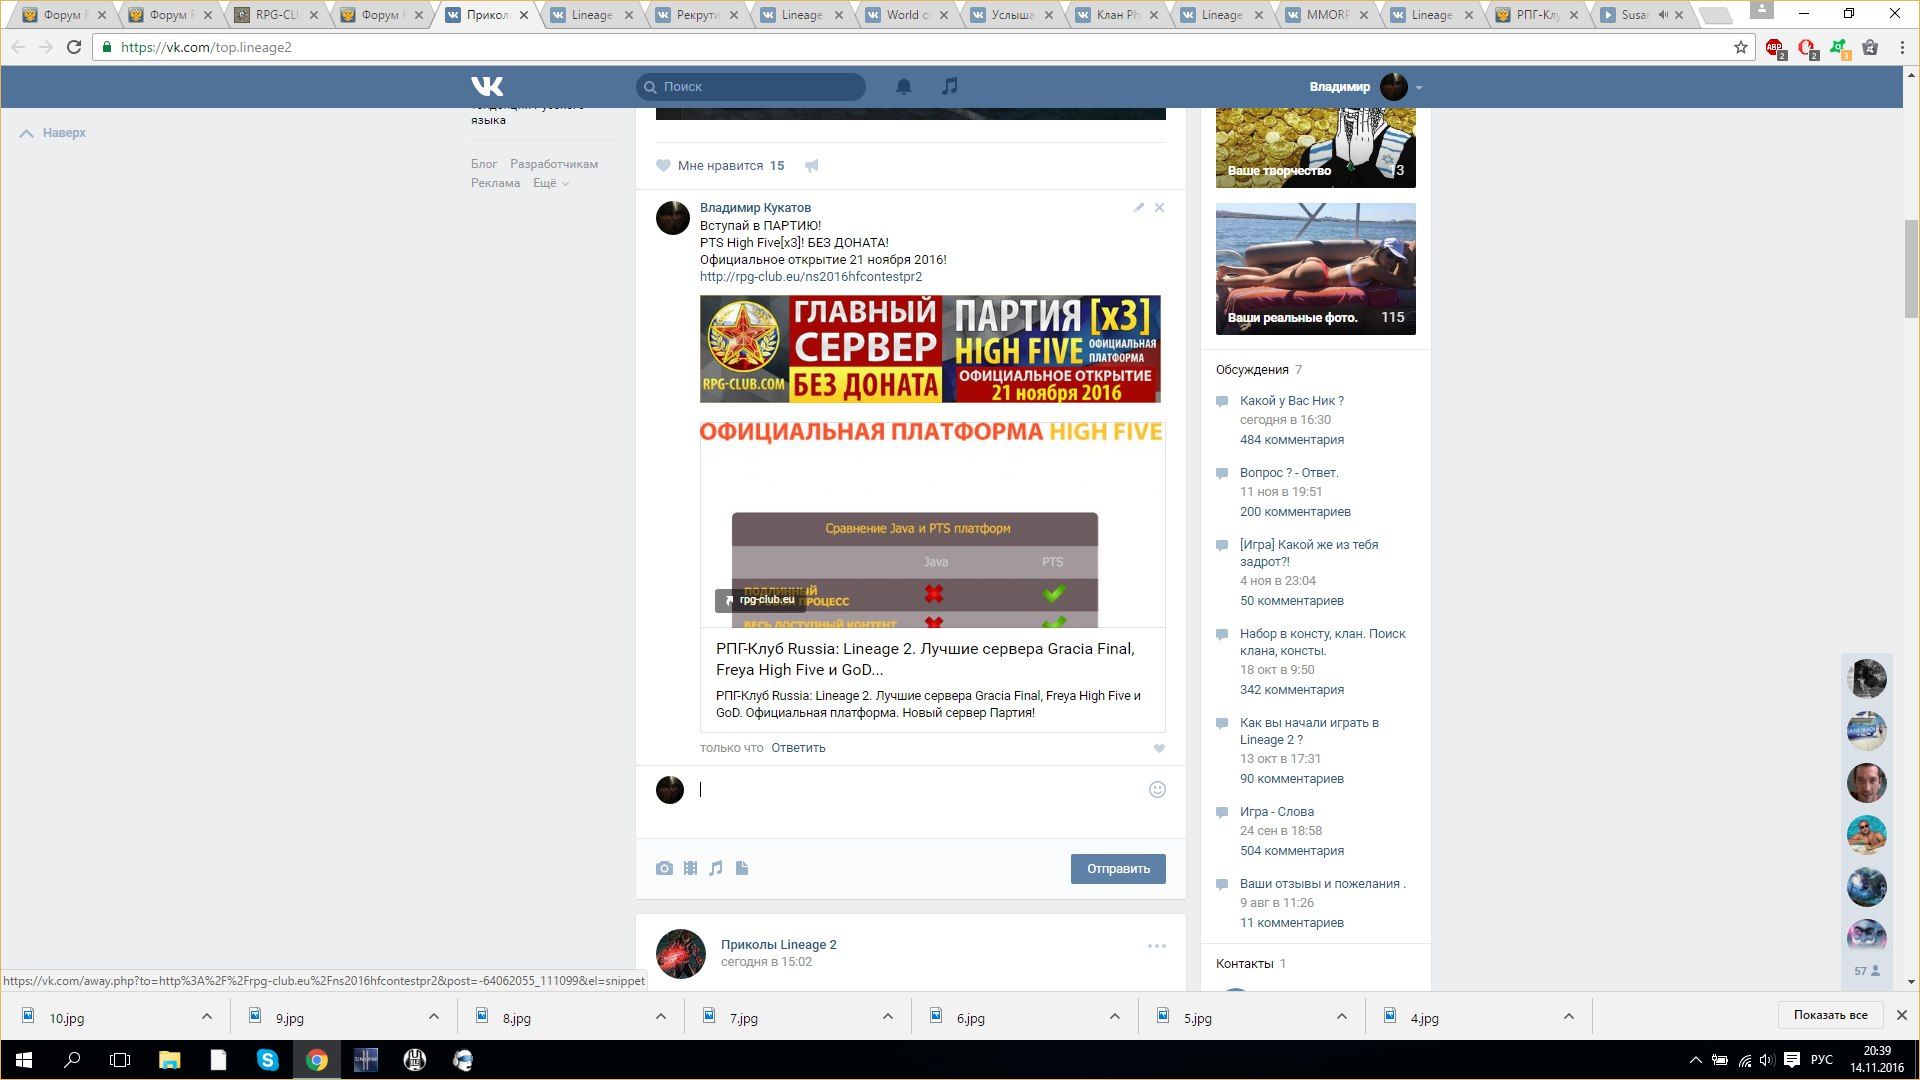Open options arrow for 6.jpg download
The height and width of the screenshot is (1080, 1920).
pos(1115,1017)
